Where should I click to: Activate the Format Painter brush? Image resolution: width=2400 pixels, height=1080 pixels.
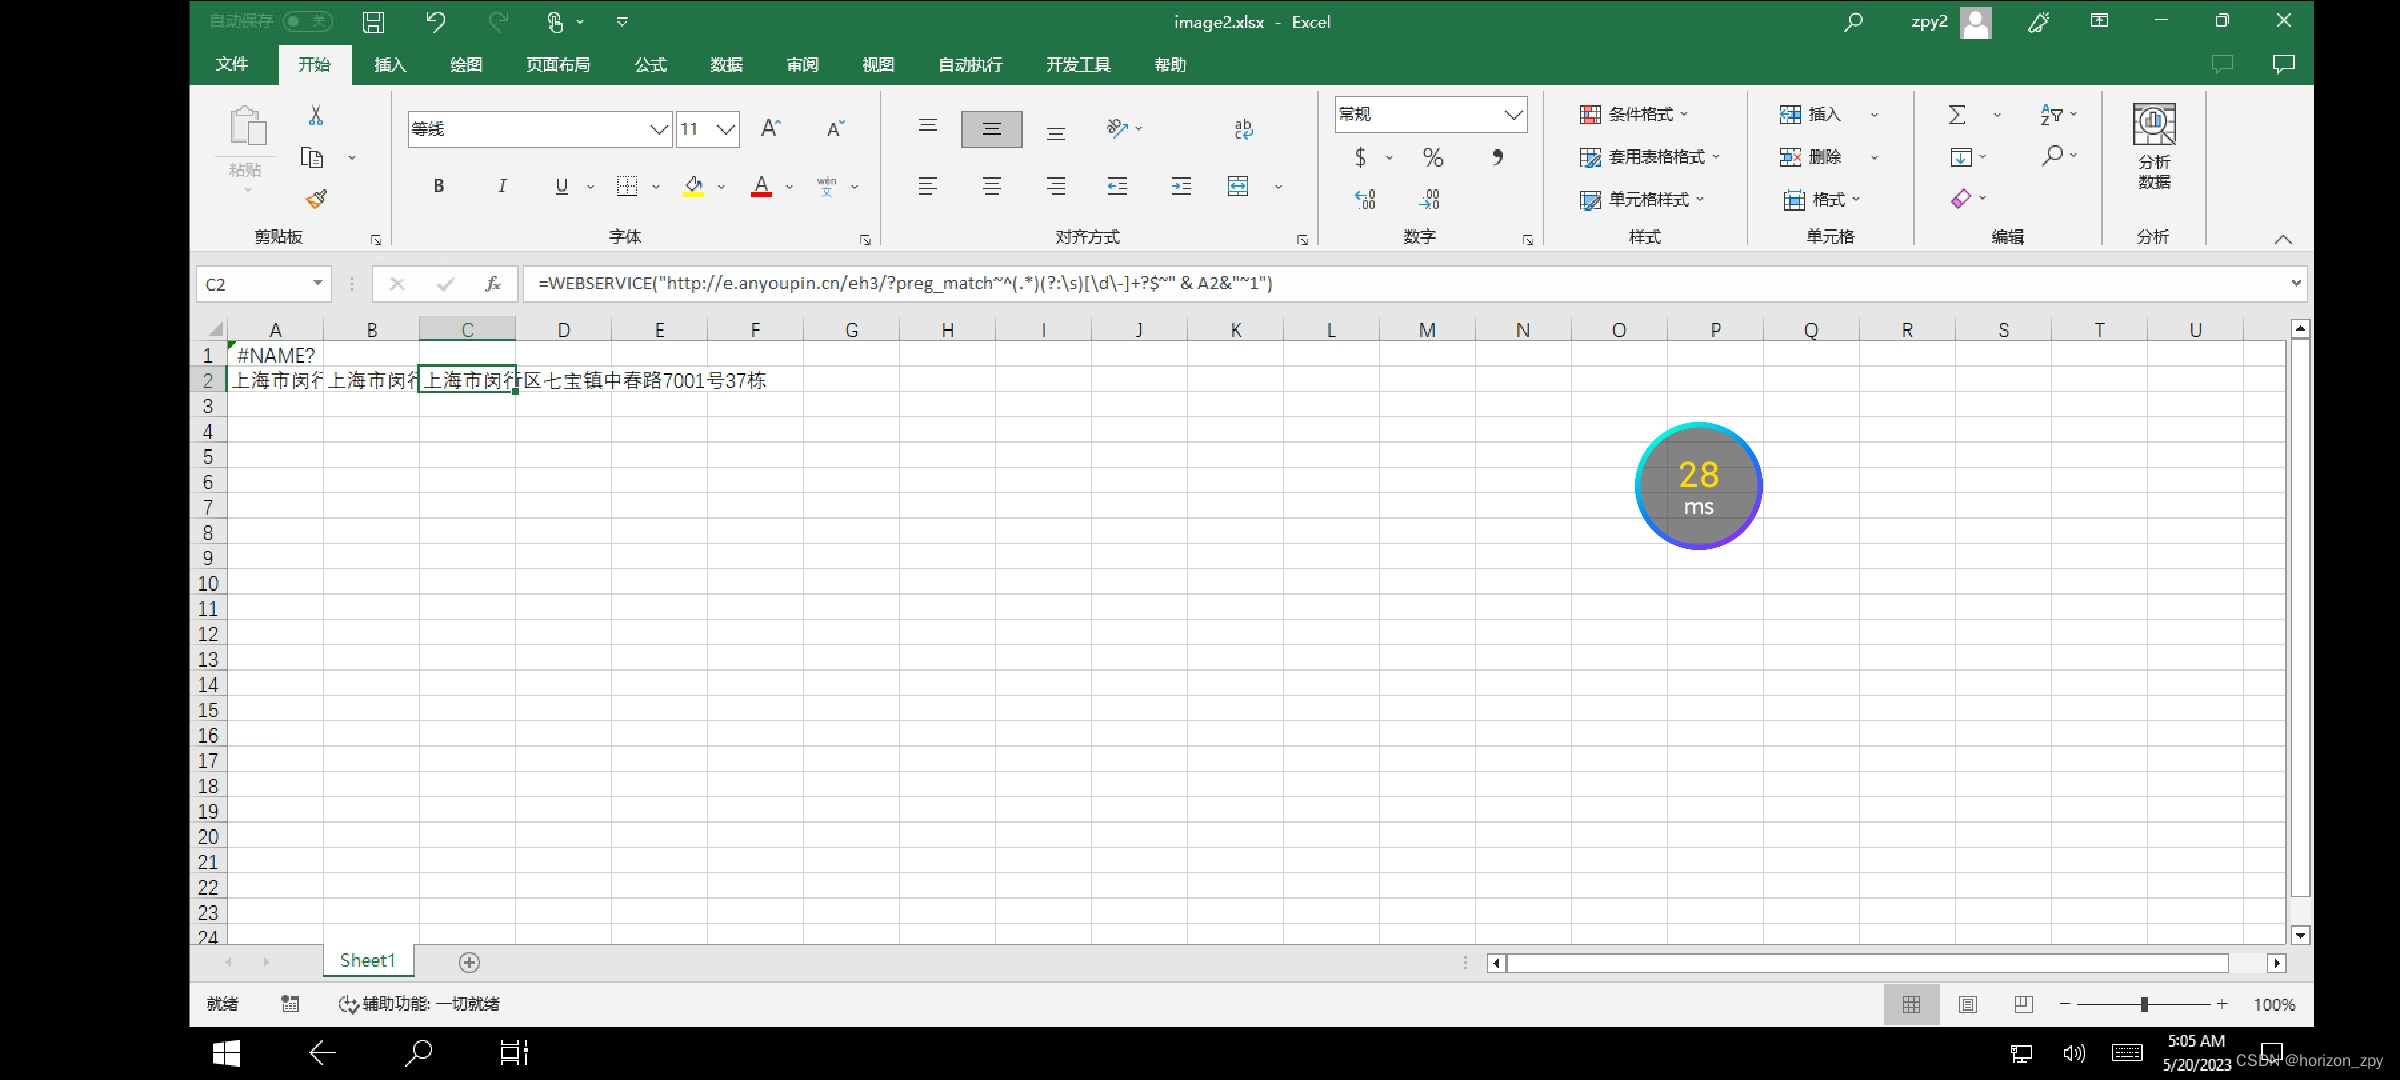pyautogui.click(x=316, y=199)
